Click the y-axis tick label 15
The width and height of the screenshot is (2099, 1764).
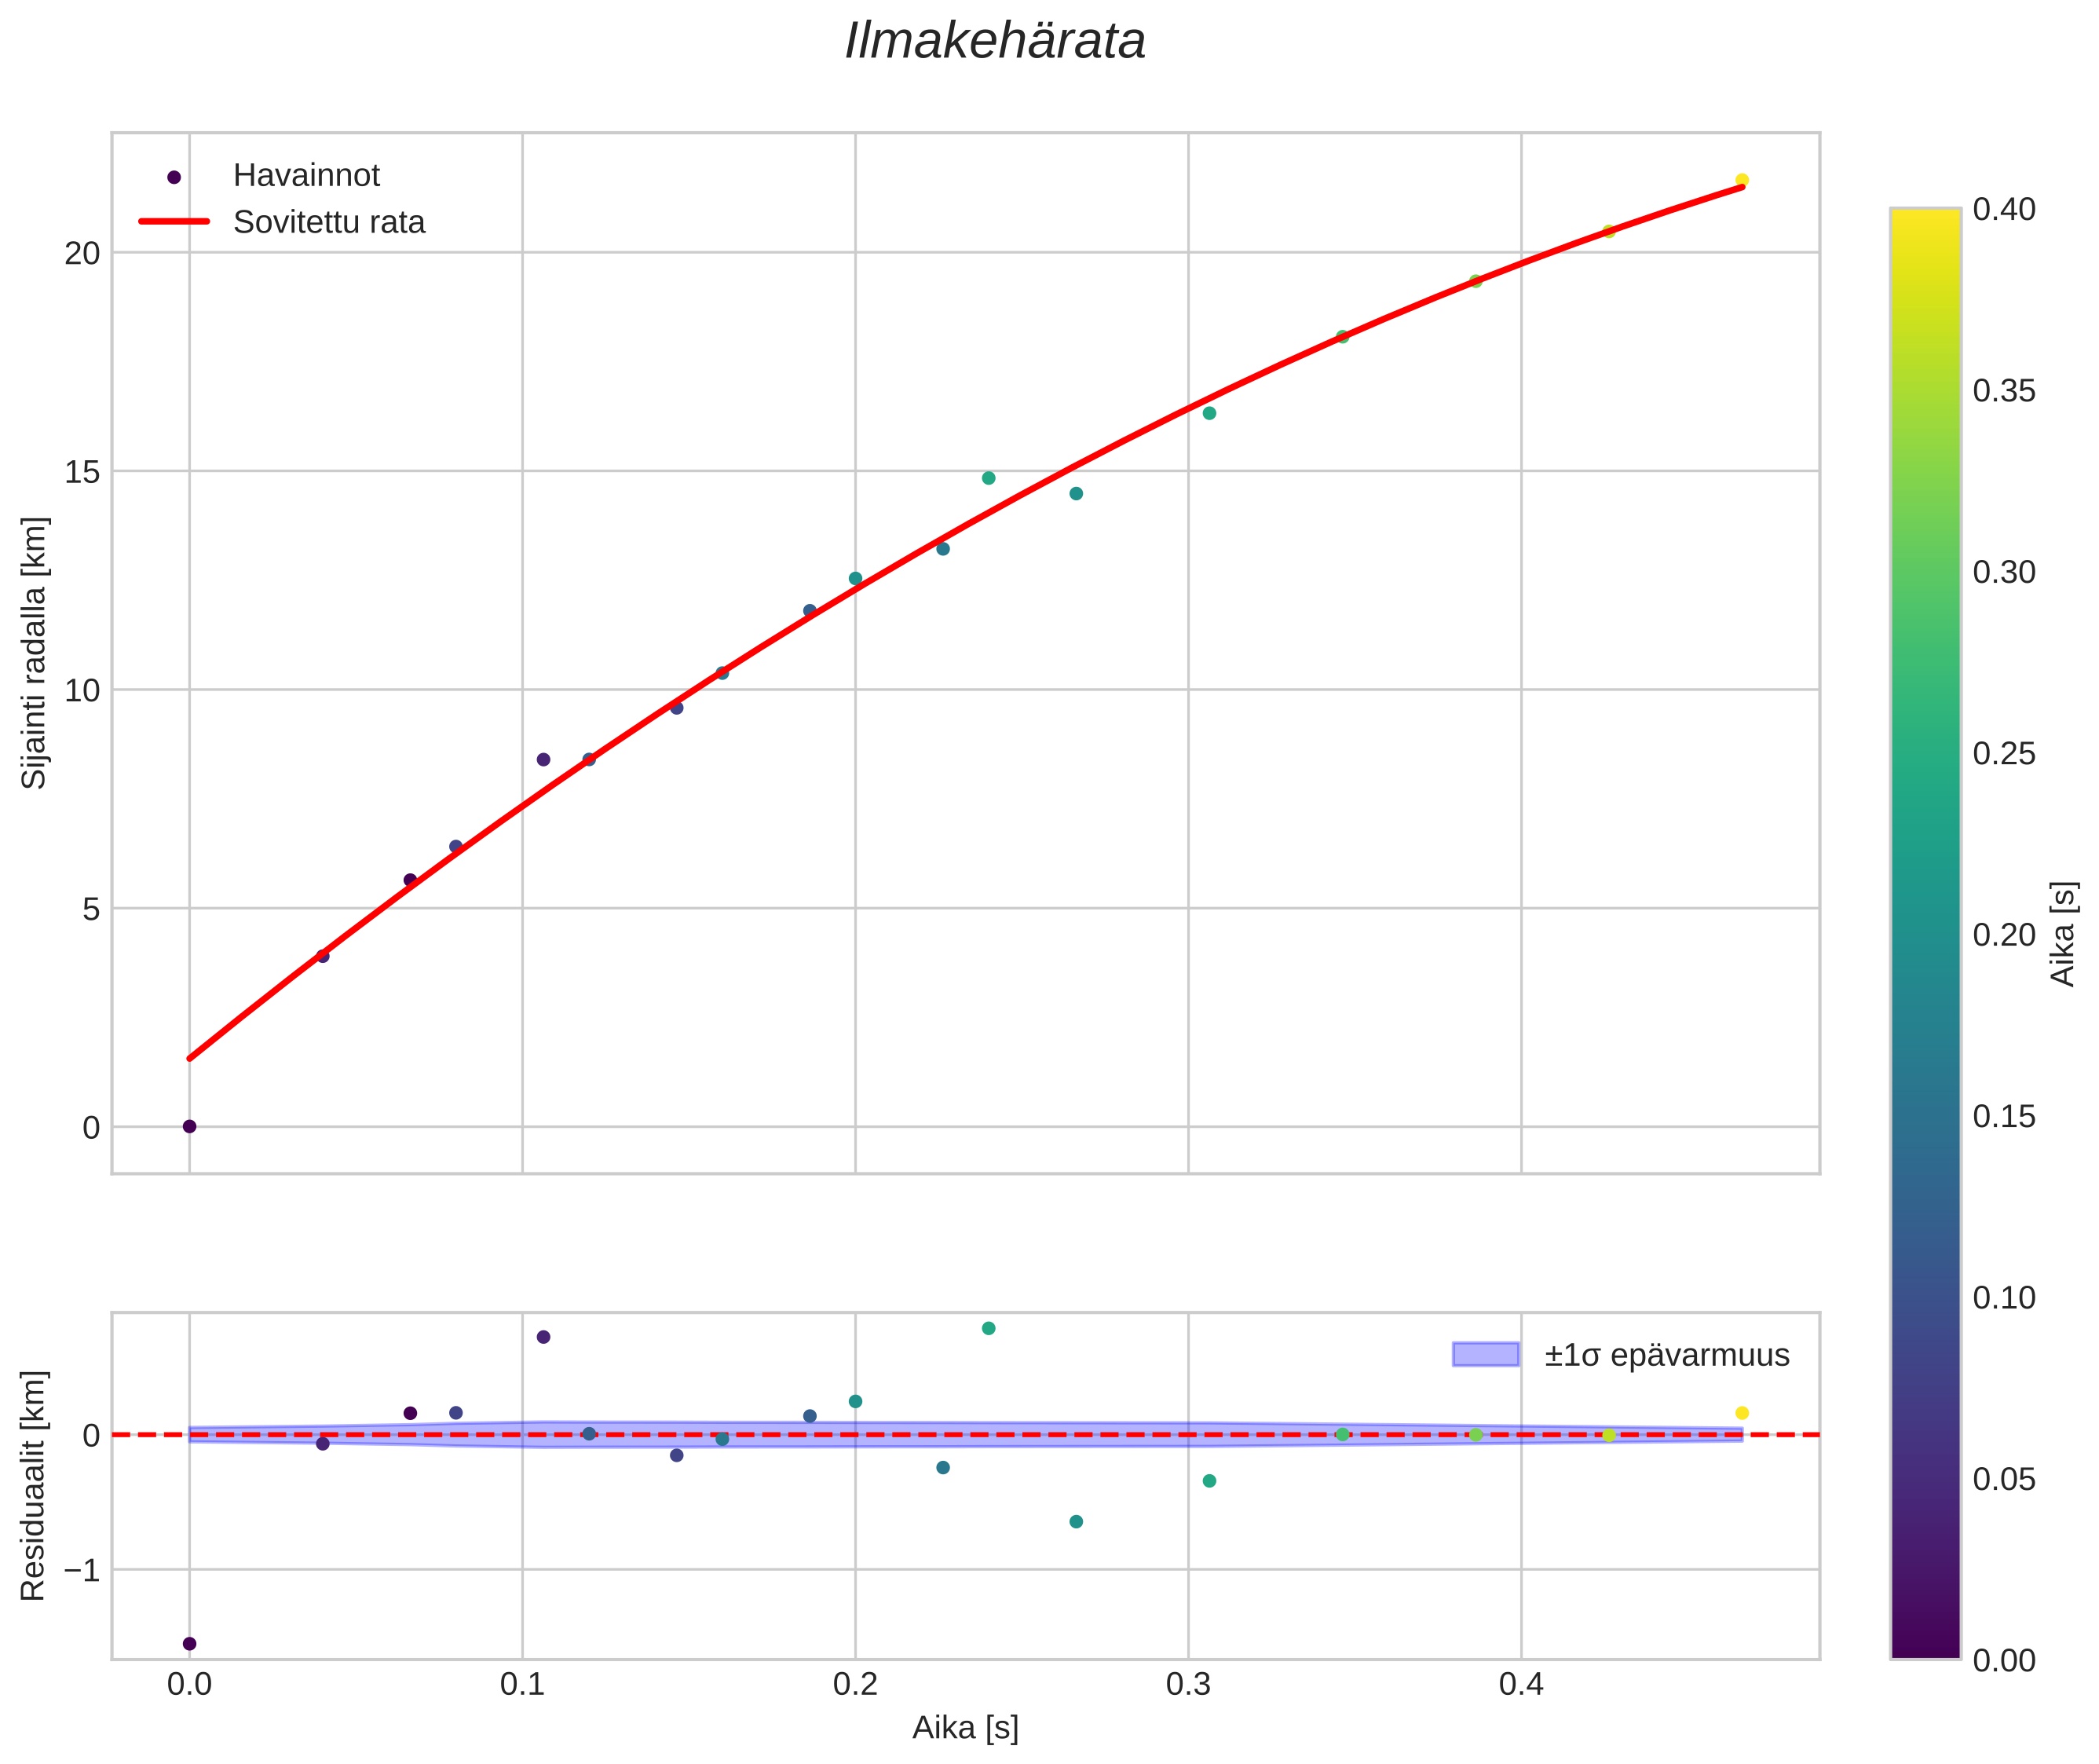point(82,472)
